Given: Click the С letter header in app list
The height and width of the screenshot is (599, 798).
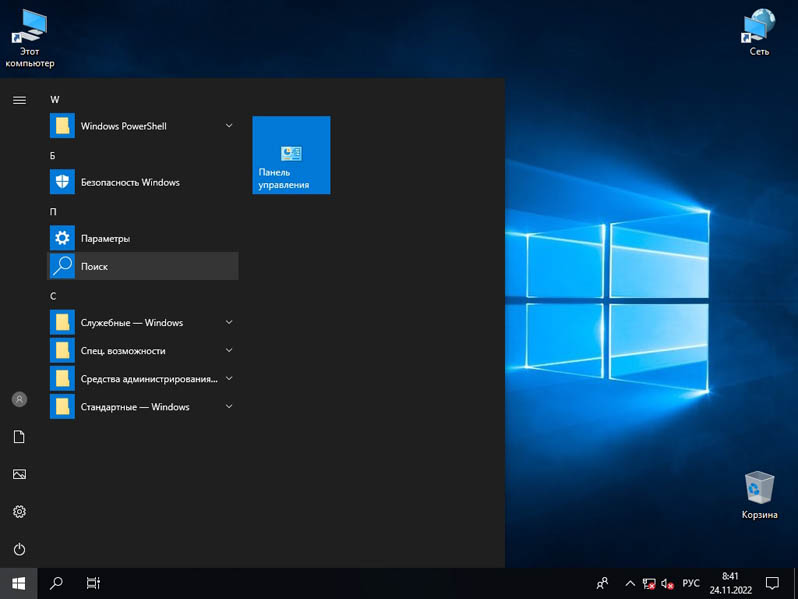Looking at the screenshot, I should point(53,296).
